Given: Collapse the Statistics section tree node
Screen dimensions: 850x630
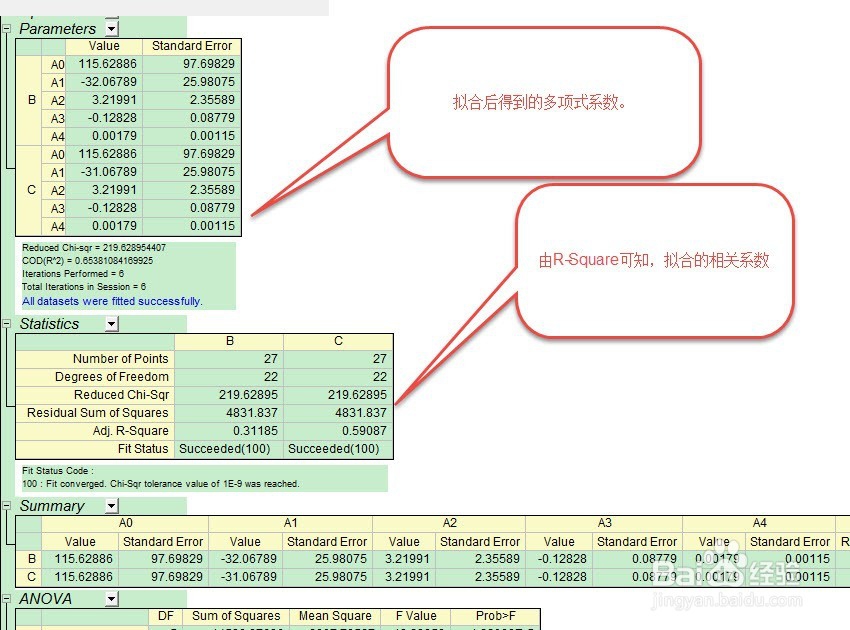Looking at the screenshot, I should point(7,324).
